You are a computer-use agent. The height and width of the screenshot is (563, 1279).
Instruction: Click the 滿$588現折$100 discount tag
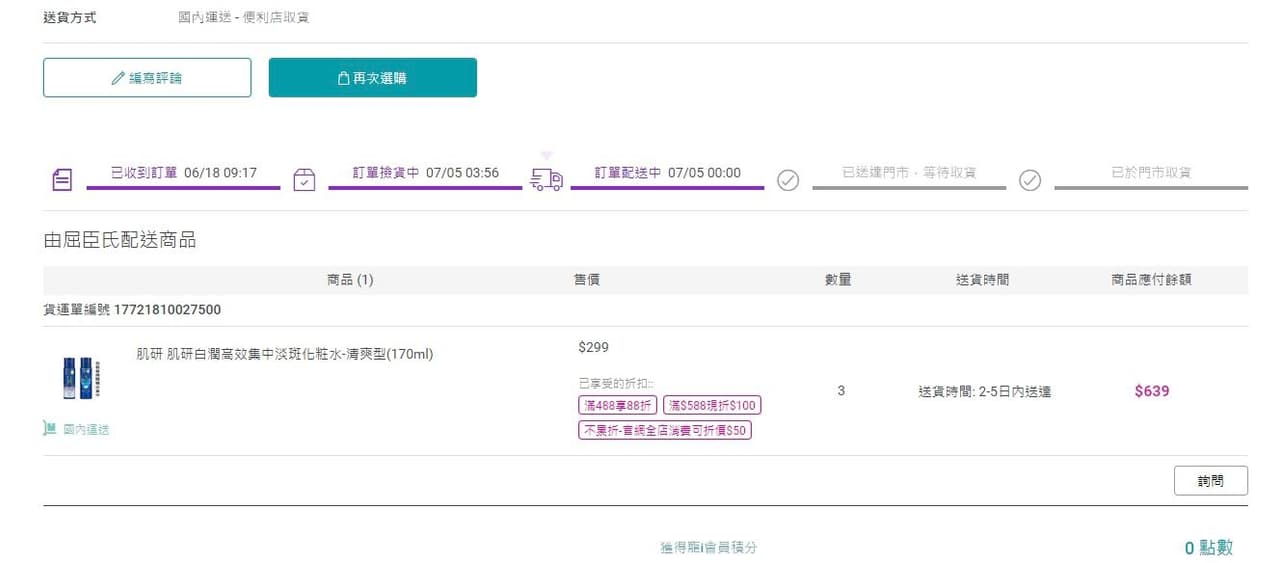[711, 405]
